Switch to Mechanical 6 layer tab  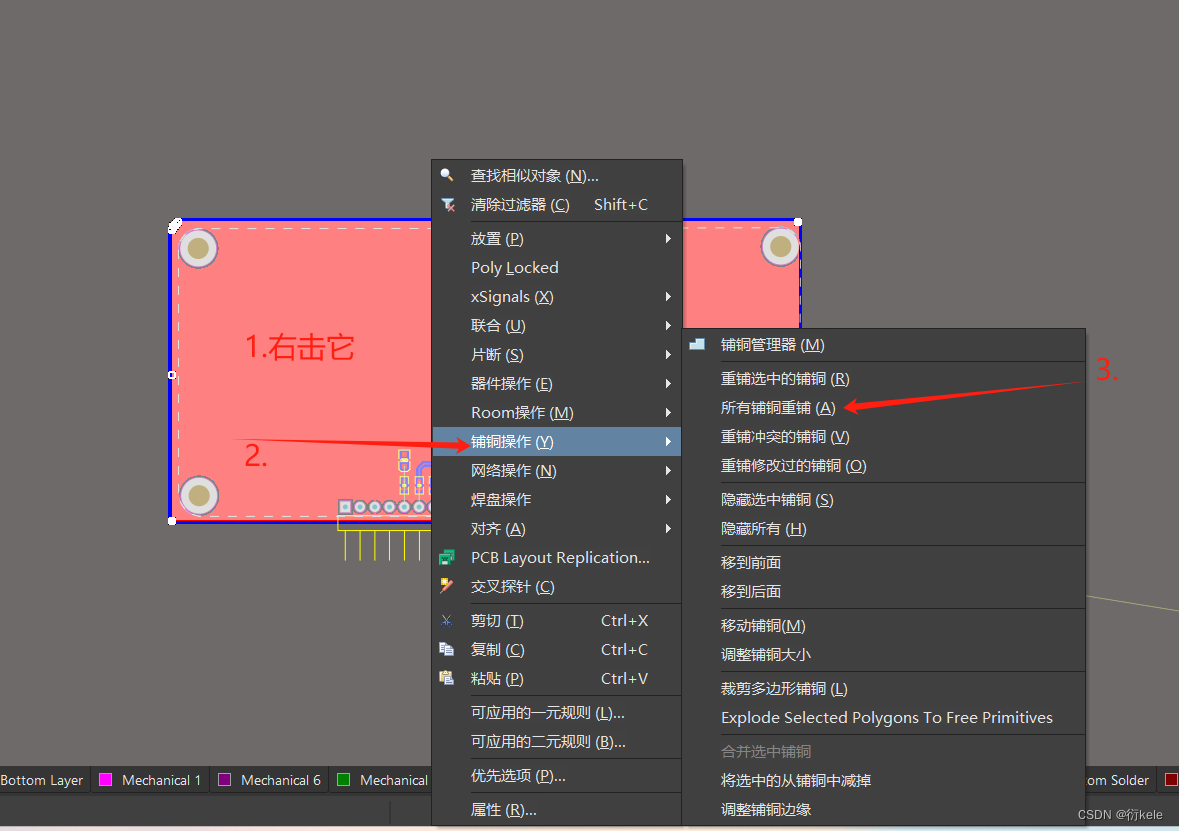[269, 780]
